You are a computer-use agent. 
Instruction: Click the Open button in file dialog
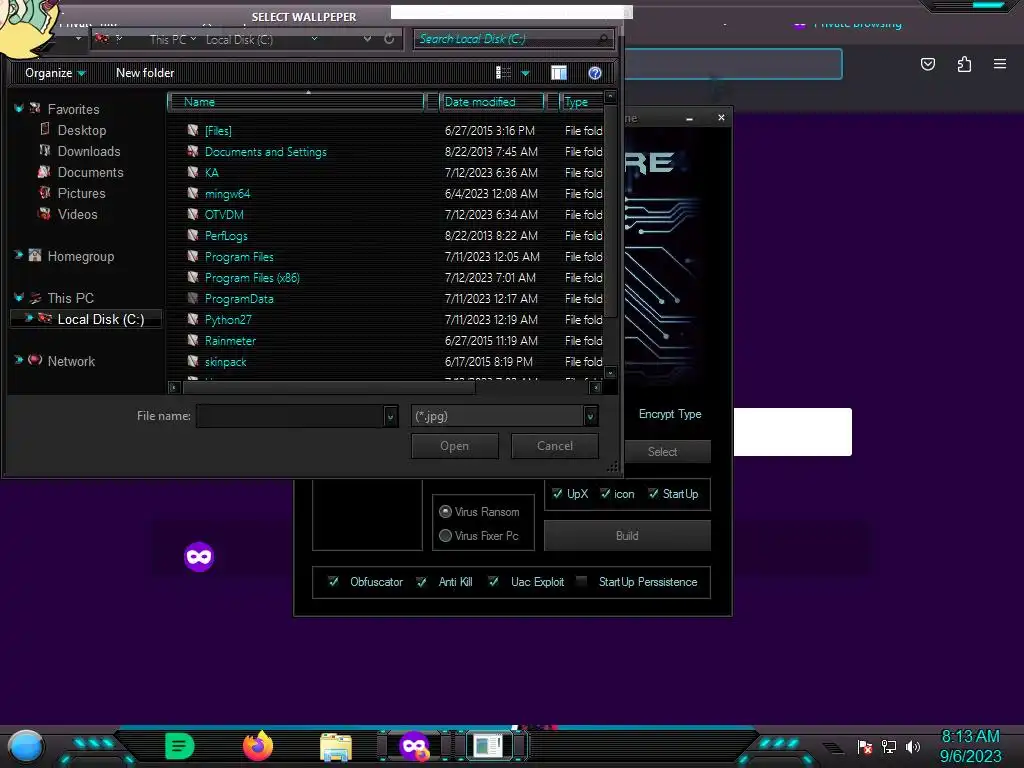click(455, 446)
